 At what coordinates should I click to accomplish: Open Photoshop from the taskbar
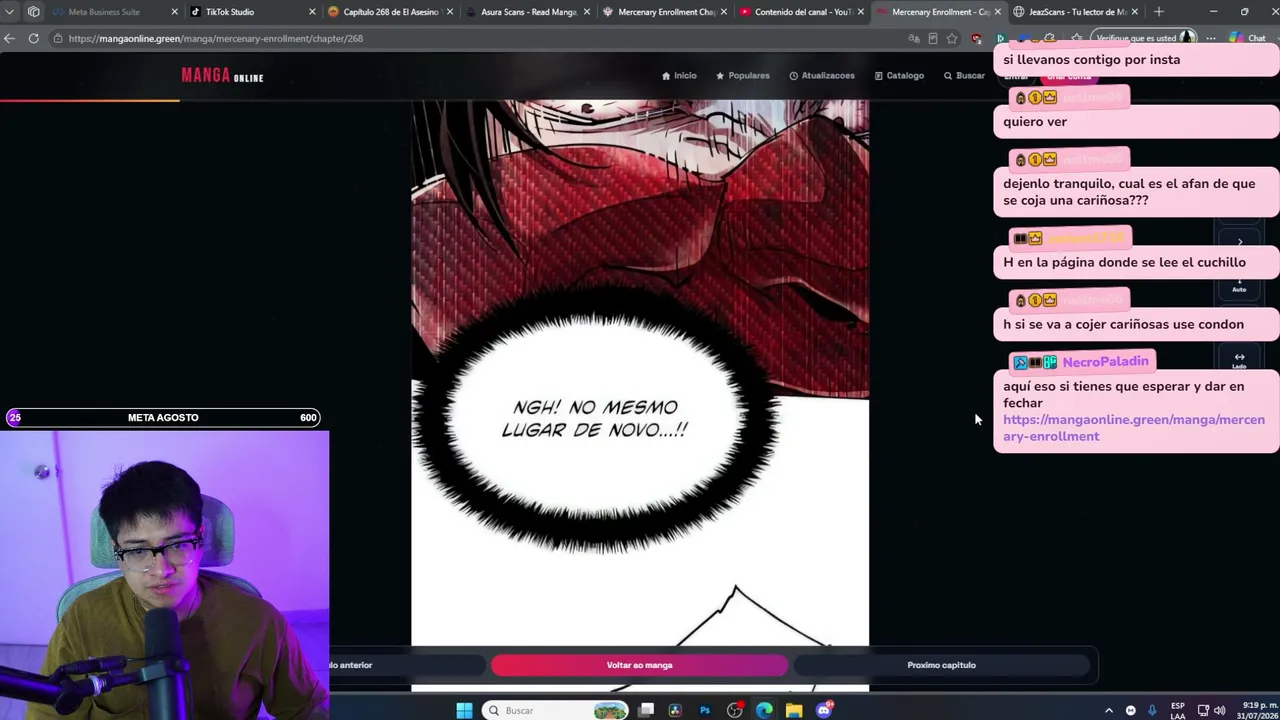(705, 710)
